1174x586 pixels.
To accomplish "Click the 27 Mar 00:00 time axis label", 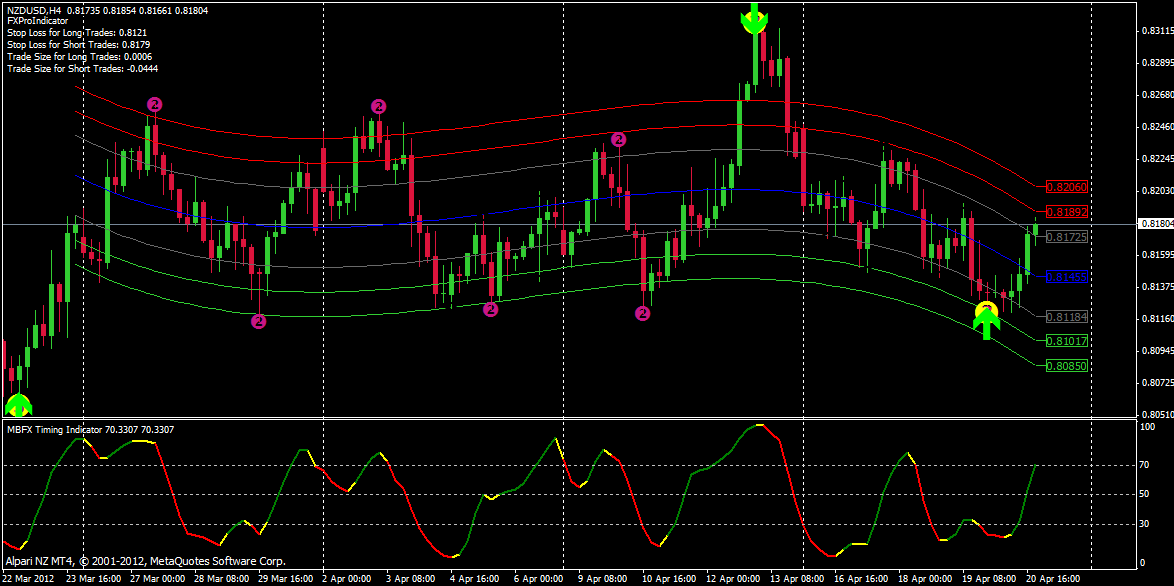I will pyautogui.click(x=157, y=579).
